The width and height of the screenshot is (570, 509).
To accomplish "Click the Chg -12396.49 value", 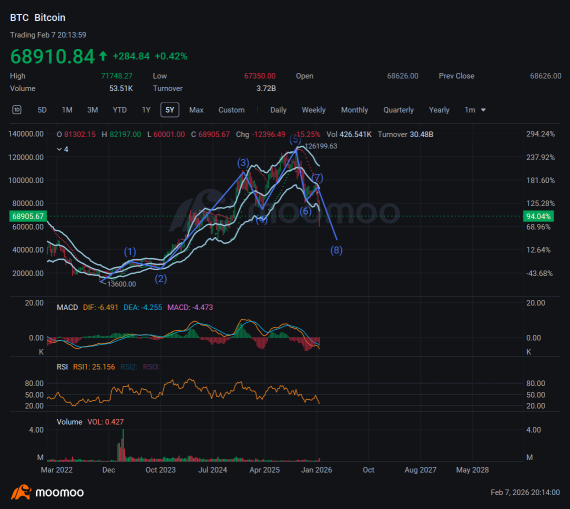I will pos(261,135).
